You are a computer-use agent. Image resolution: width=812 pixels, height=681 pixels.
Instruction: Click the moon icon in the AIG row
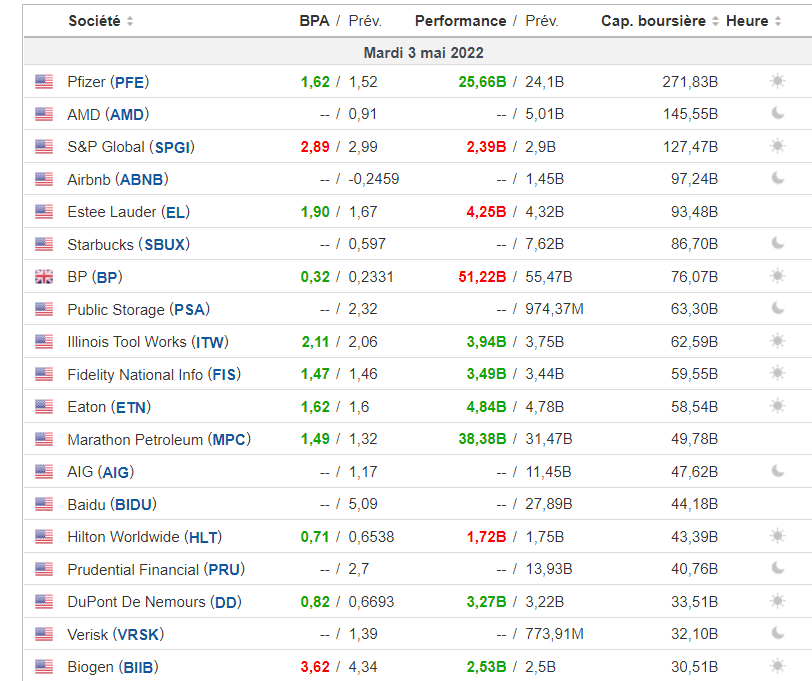pos(777,471)
